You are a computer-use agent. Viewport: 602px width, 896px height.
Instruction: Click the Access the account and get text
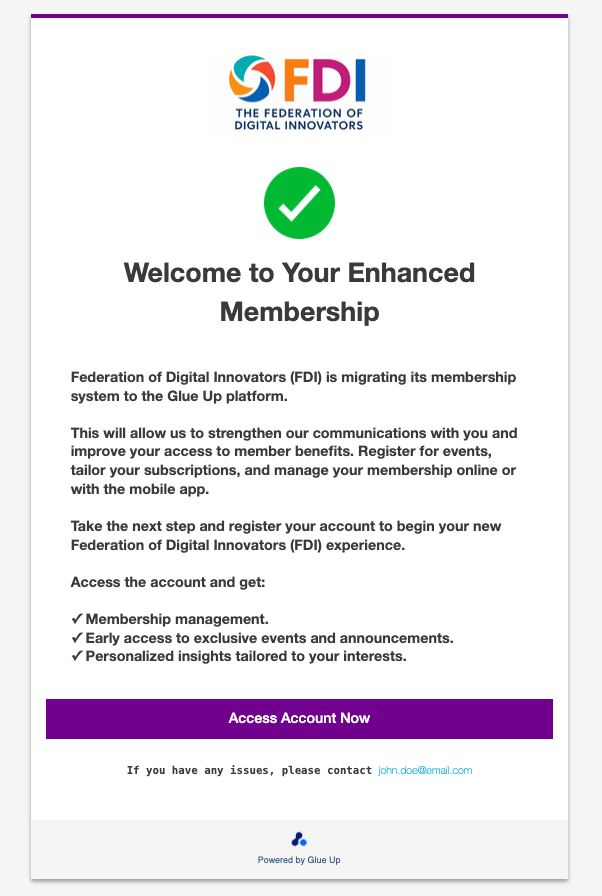click(168, 582)
